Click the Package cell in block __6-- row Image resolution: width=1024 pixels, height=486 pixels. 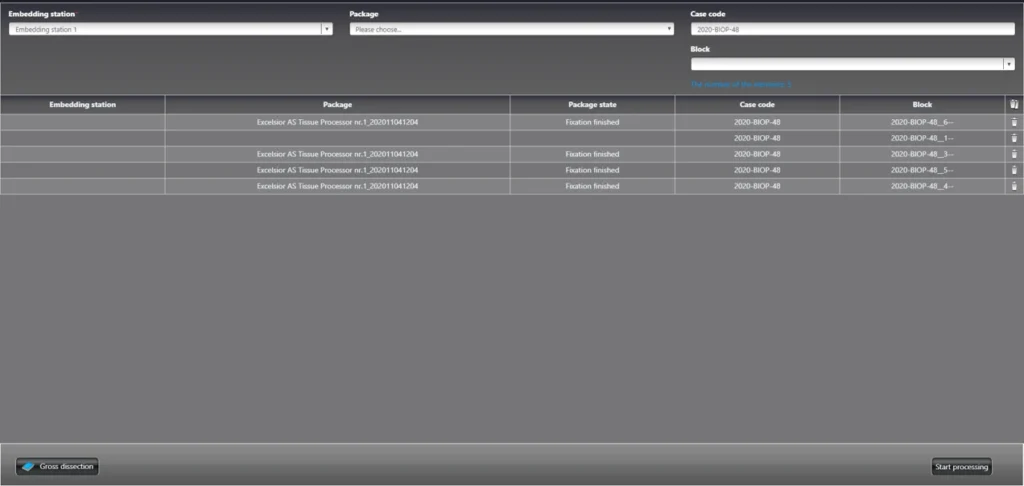tap(338, 122)
